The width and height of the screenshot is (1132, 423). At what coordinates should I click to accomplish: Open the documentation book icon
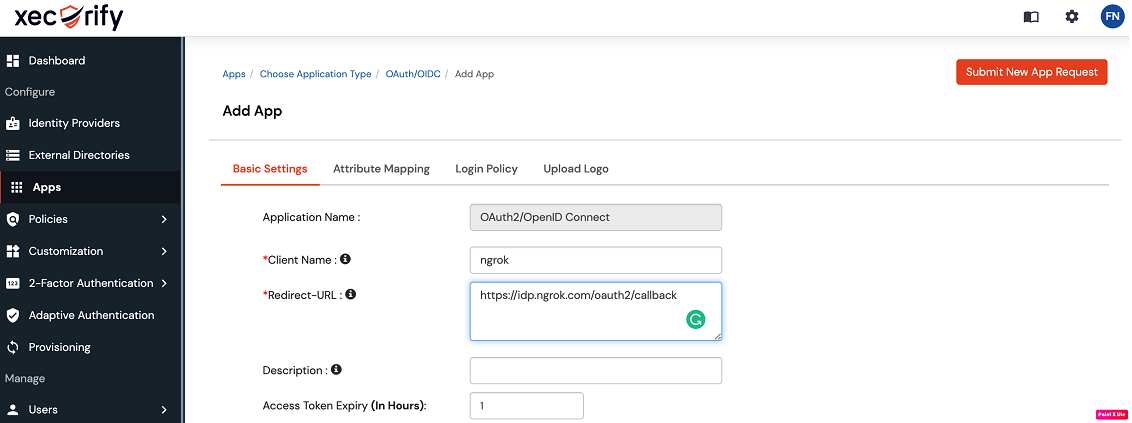click(x=1031, y=17)
